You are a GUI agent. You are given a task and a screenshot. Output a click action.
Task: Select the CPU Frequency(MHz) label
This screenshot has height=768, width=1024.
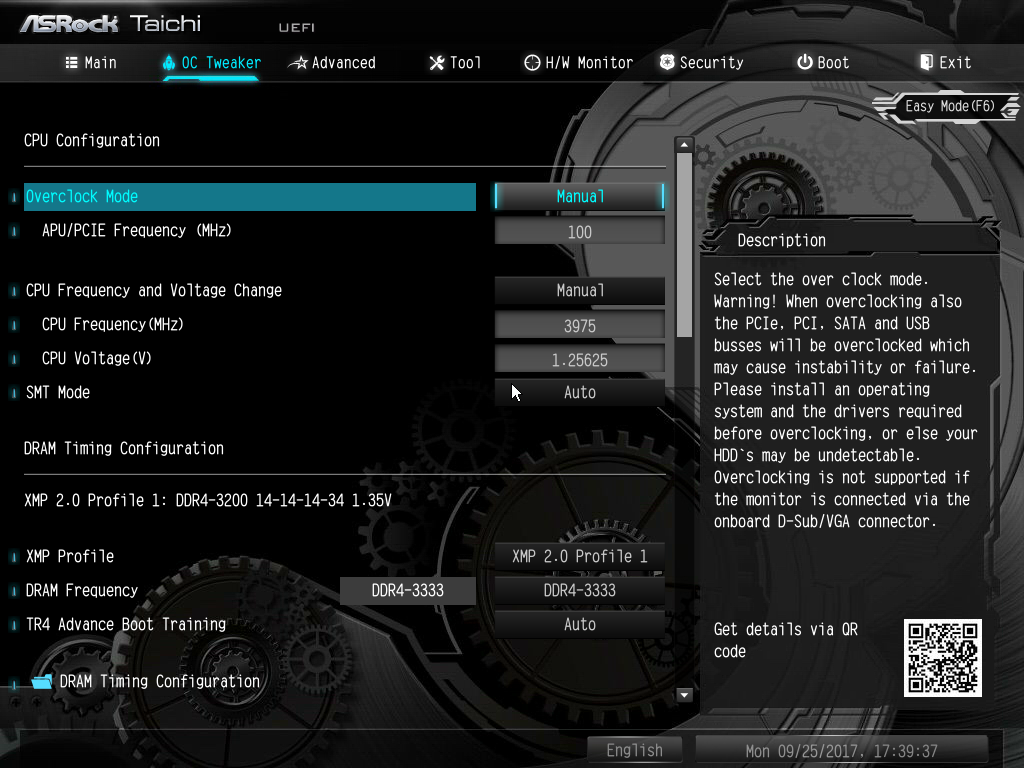click(x=112, y=325)
